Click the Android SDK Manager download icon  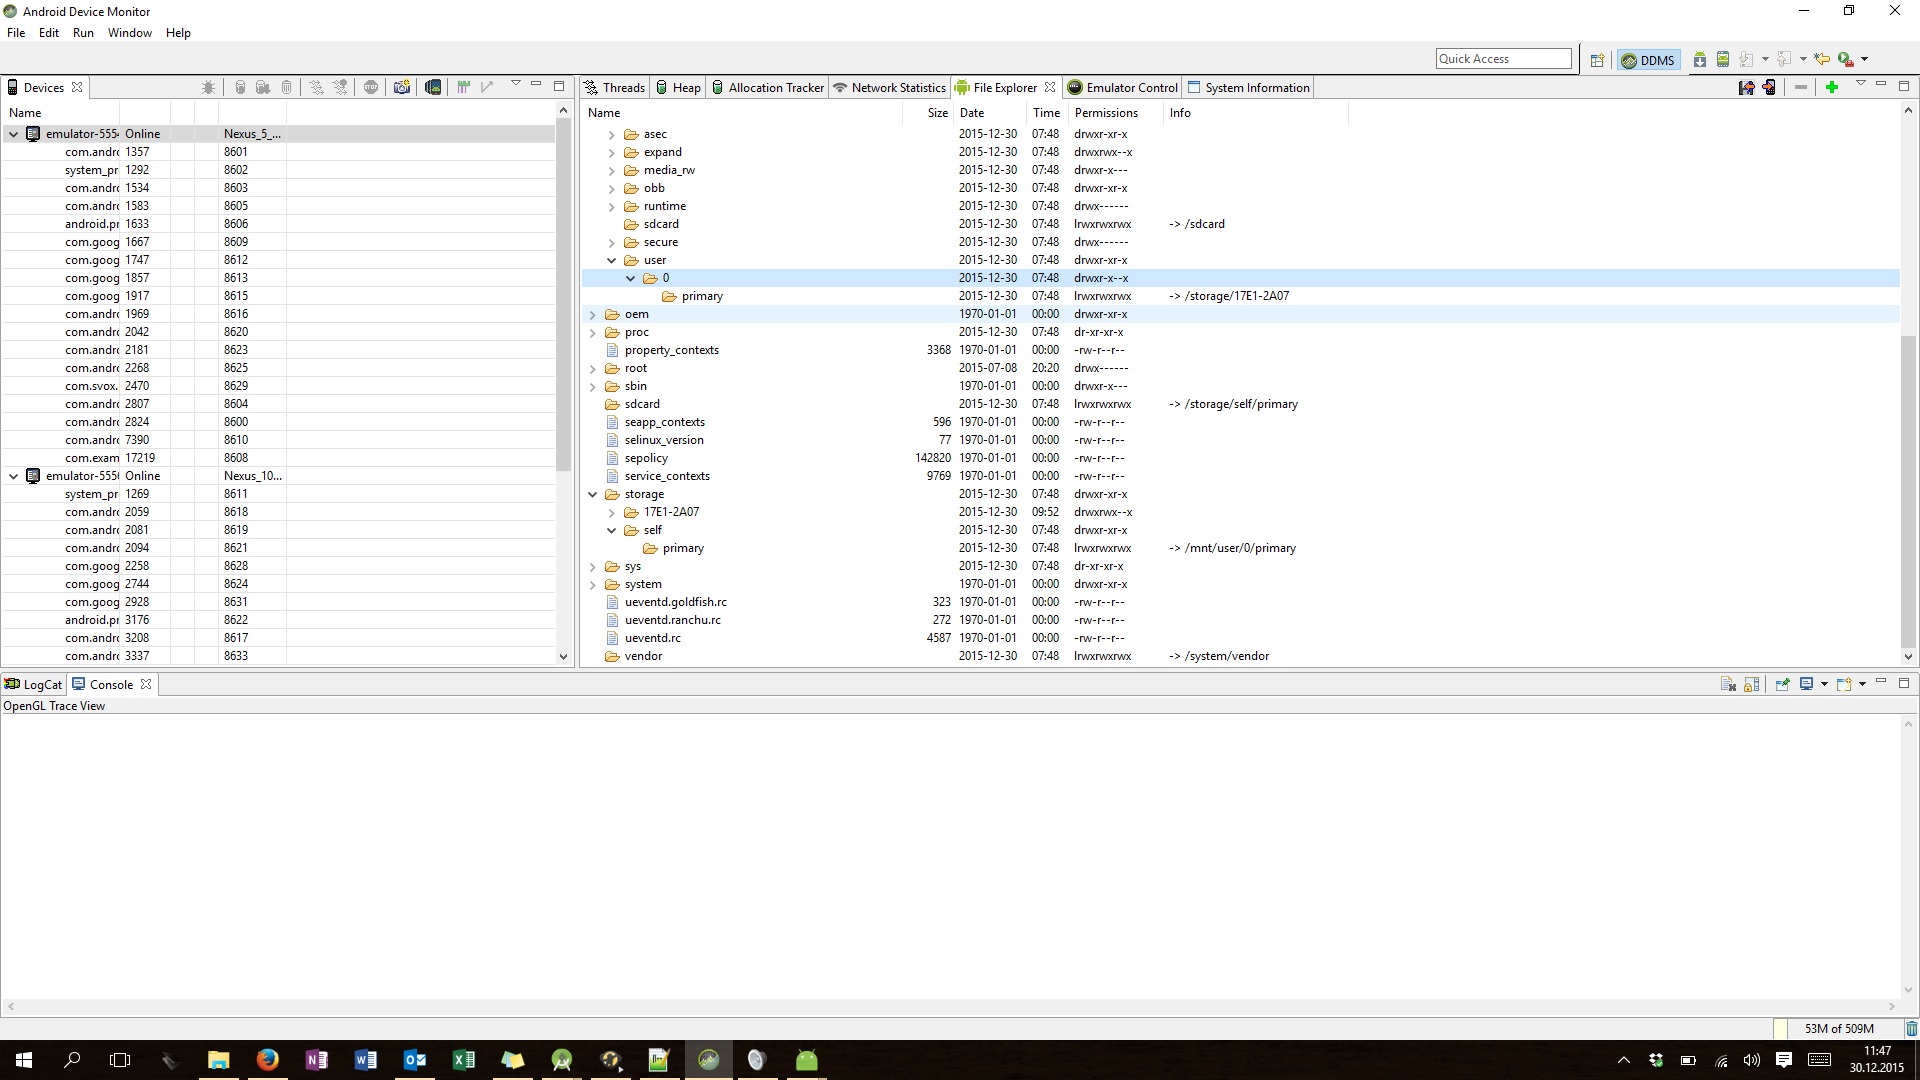tap(1699, 59)
